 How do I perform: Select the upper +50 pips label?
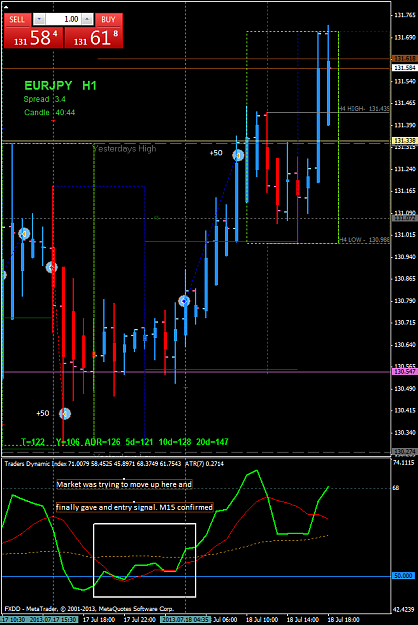216,153
